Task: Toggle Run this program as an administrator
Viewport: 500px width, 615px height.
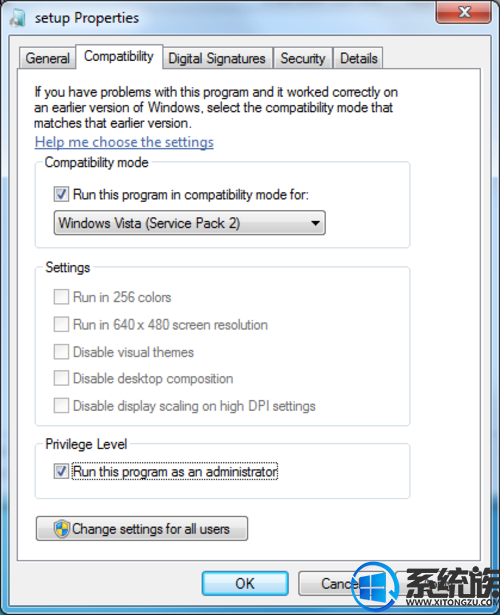Action: point(61,471)
